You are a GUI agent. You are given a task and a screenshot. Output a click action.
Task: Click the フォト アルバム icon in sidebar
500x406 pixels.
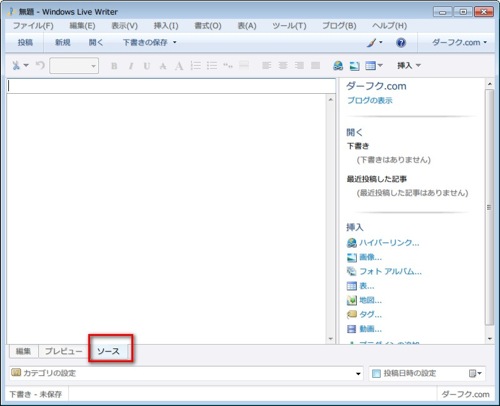coord(352,271)
